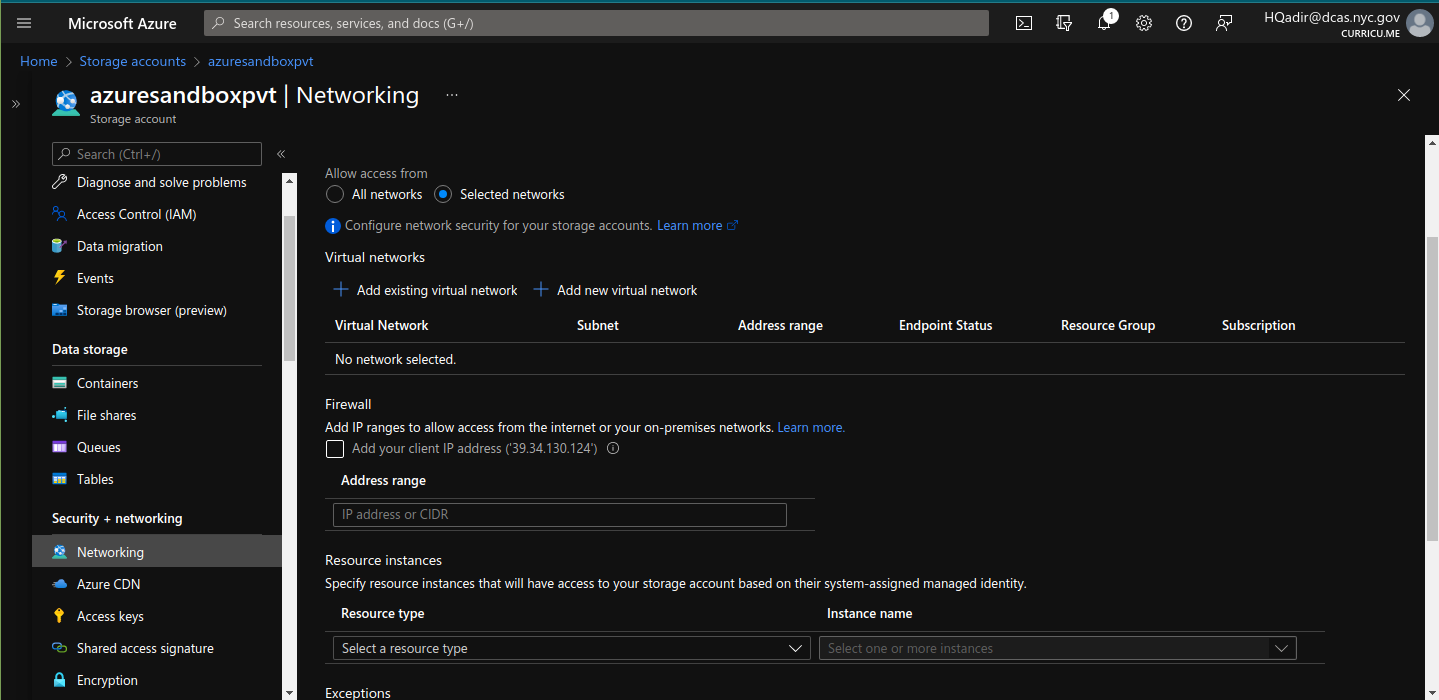Click Subnet column header
This screenshot has height=700, width=1439.
[x=598, y=325]
